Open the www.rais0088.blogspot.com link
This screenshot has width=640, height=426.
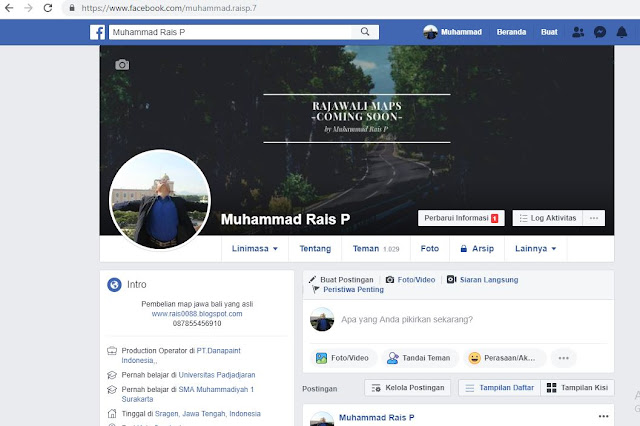point(197,314)
